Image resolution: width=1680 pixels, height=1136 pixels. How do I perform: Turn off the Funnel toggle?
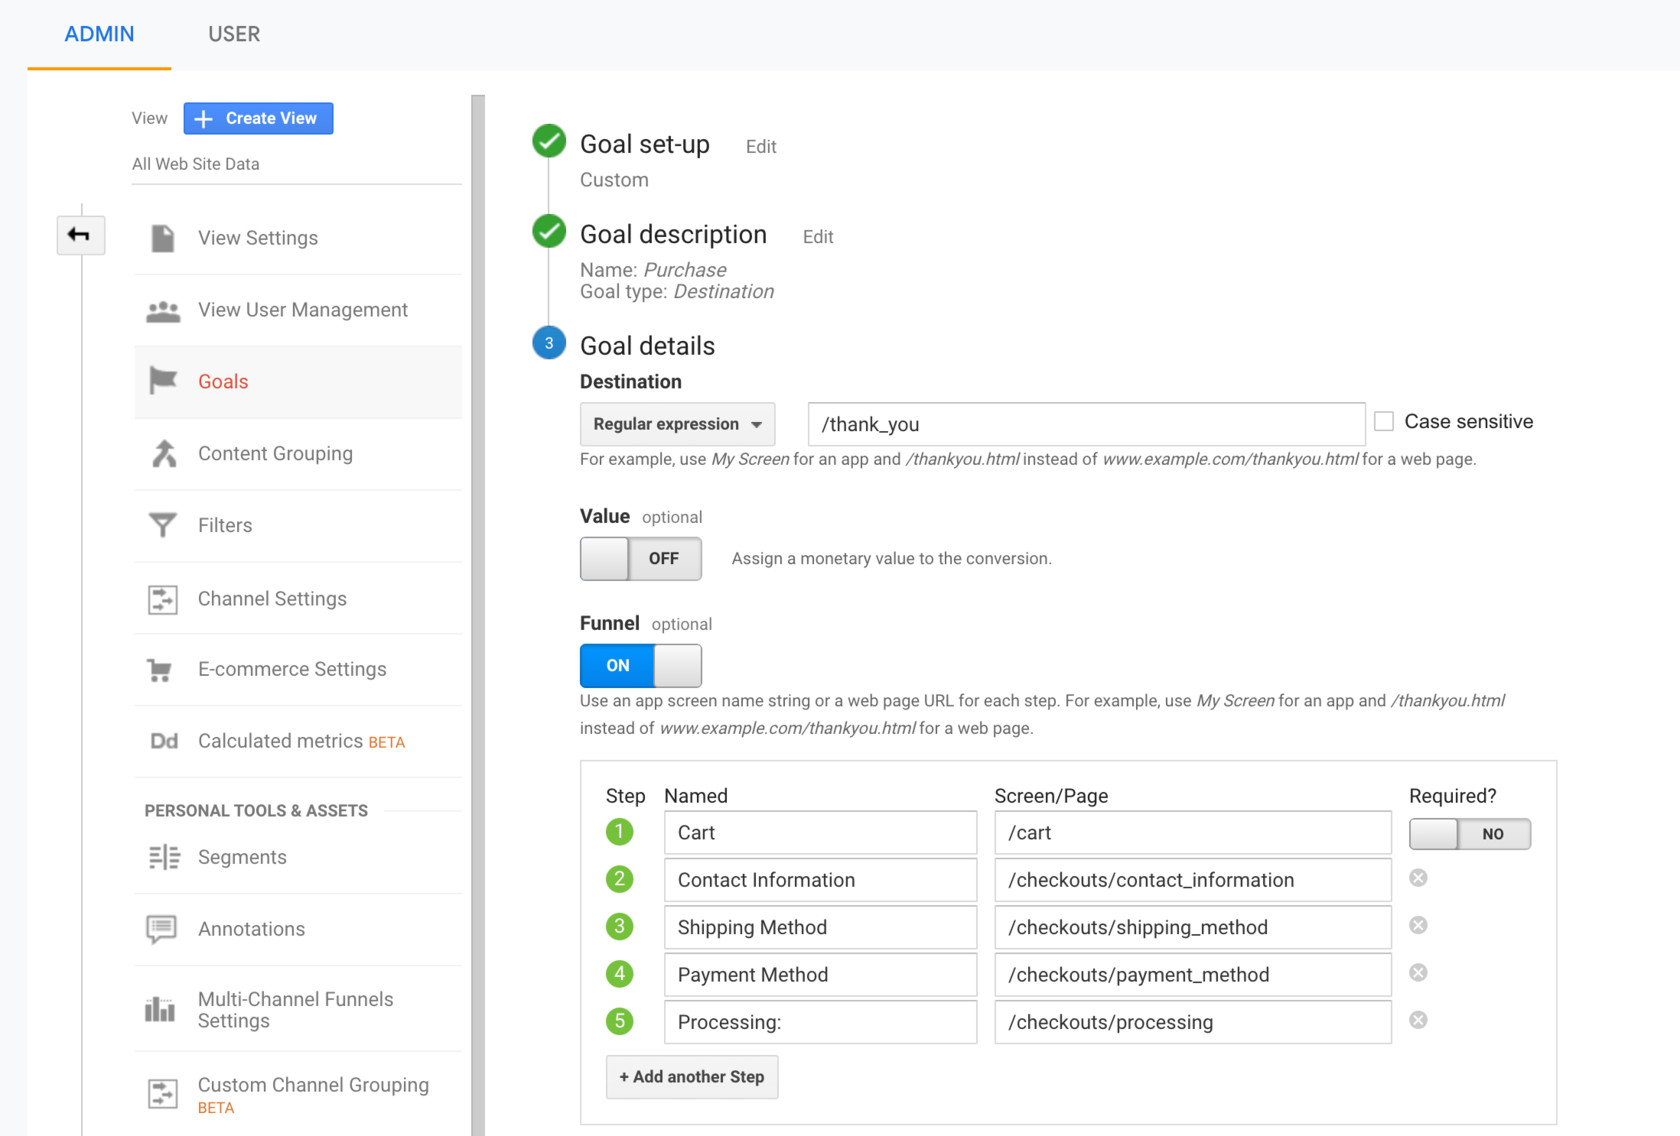[x=640, y=666]
